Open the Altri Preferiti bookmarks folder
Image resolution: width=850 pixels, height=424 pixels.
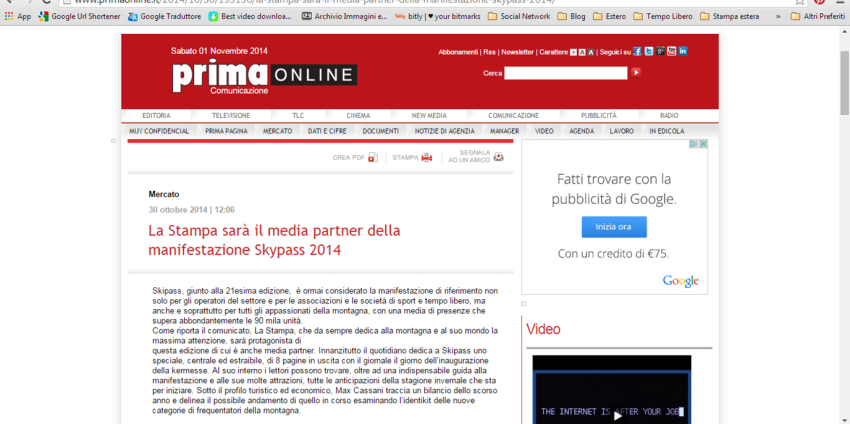point(819,16)
